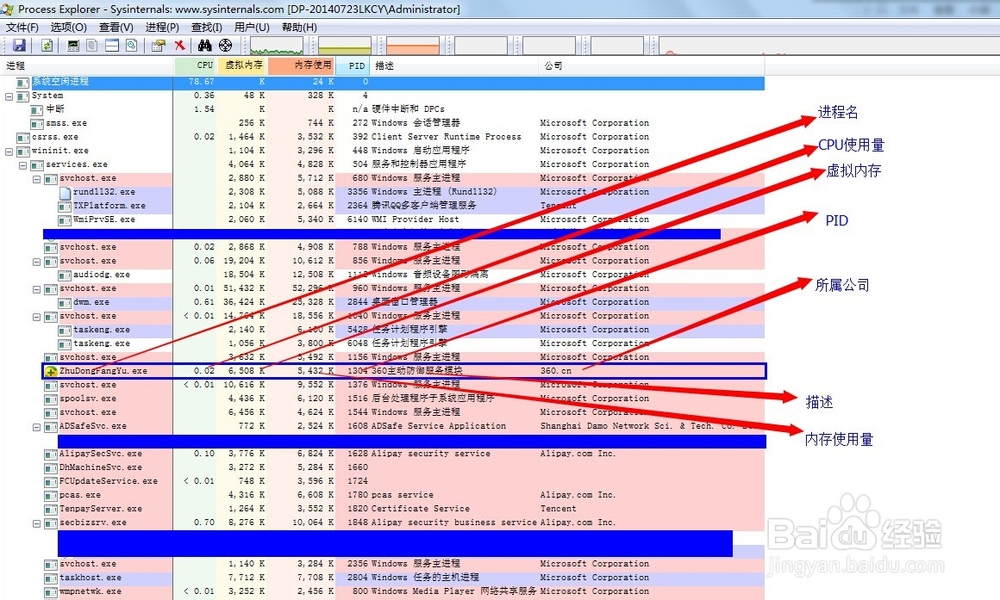Open the 帮助(H) menu
Screen dimensions: 1000x600
(x=299, y=27)
